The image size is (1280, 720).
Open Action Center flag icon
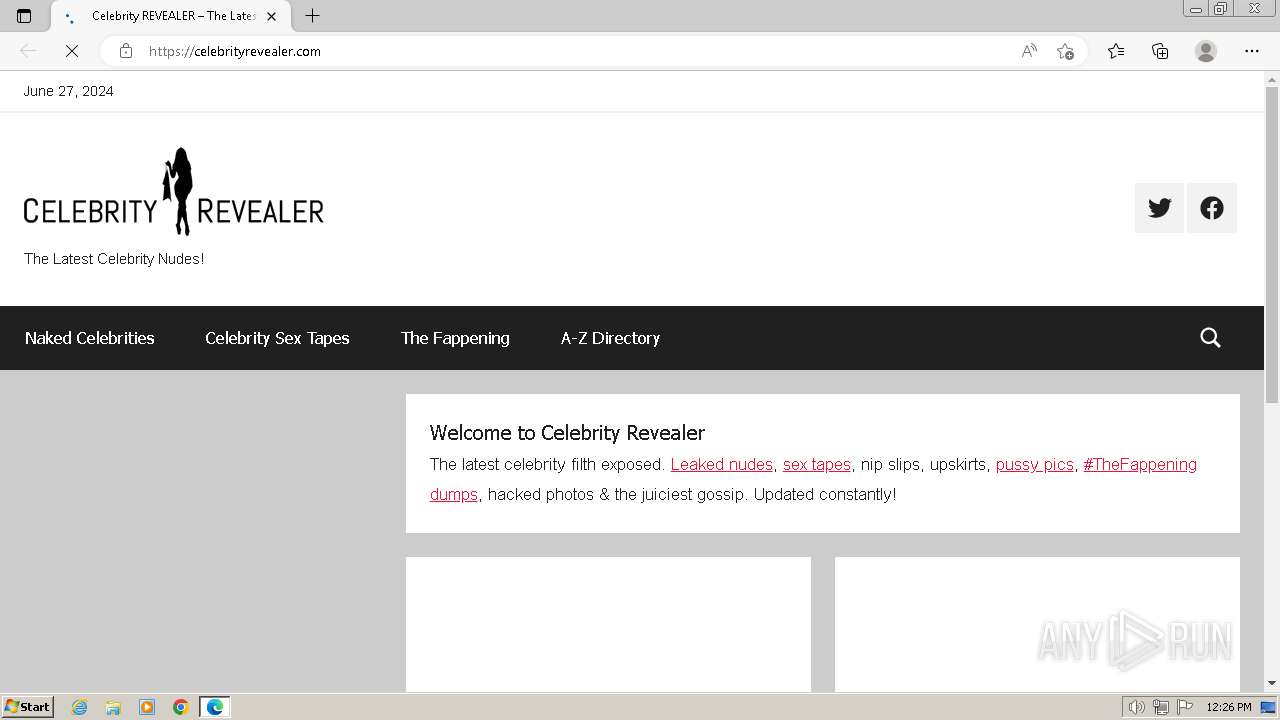(1185, 707)
